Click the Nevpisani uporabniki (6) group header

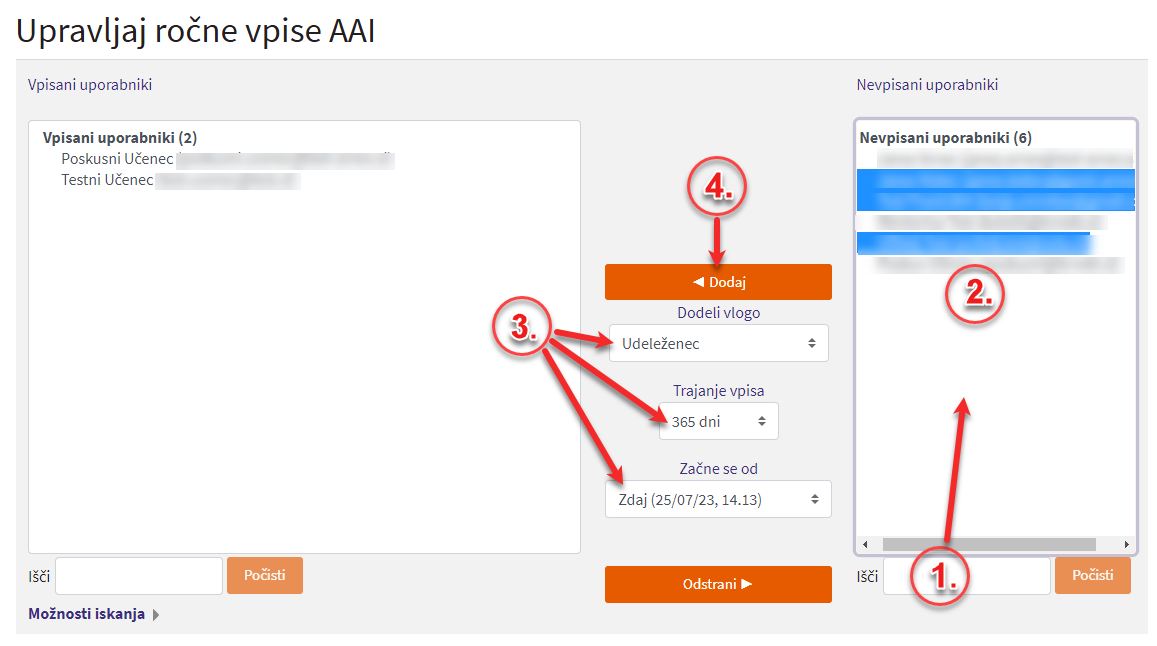click(x=945, y=138)
